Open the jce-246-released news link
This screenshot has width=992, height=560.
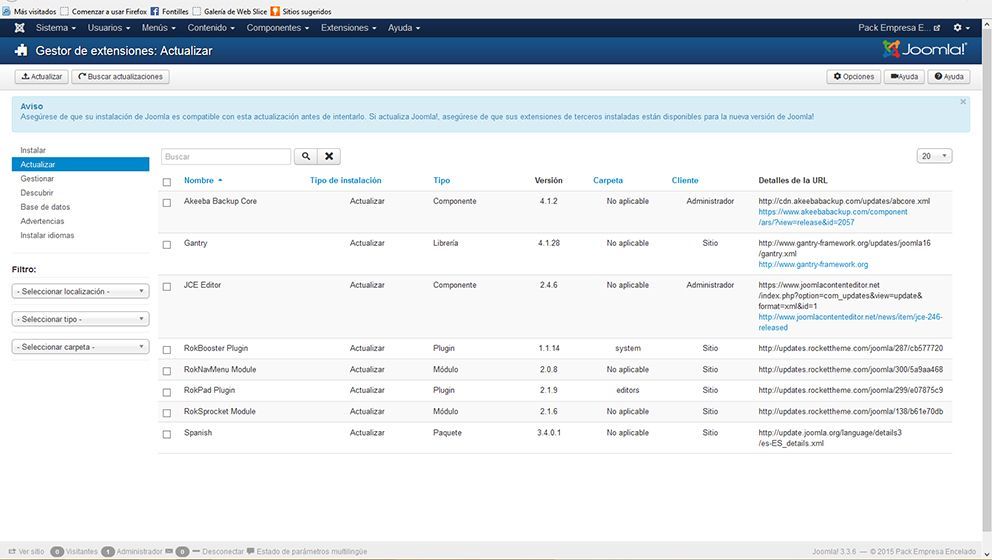click(x=850, y=322)
